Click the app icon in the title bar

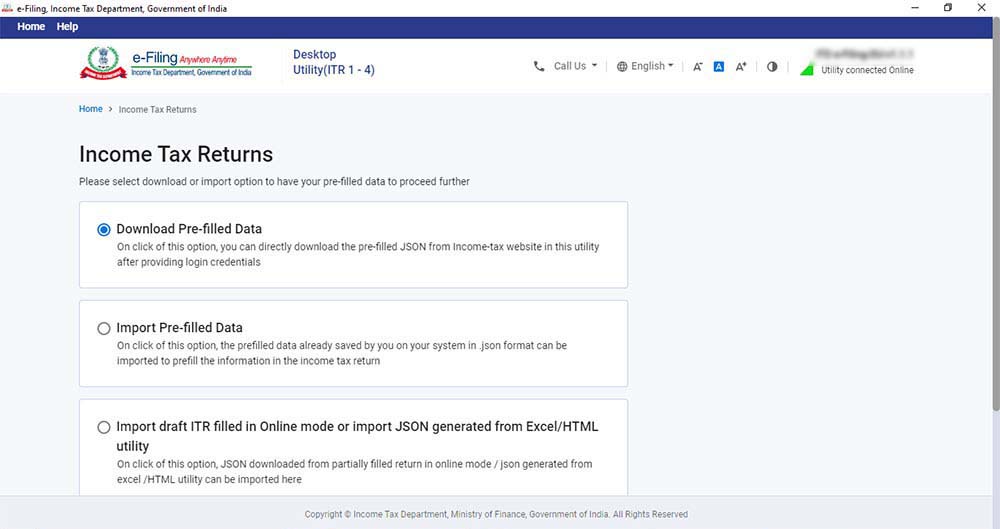pyautogui.click(x=8, y=8)
